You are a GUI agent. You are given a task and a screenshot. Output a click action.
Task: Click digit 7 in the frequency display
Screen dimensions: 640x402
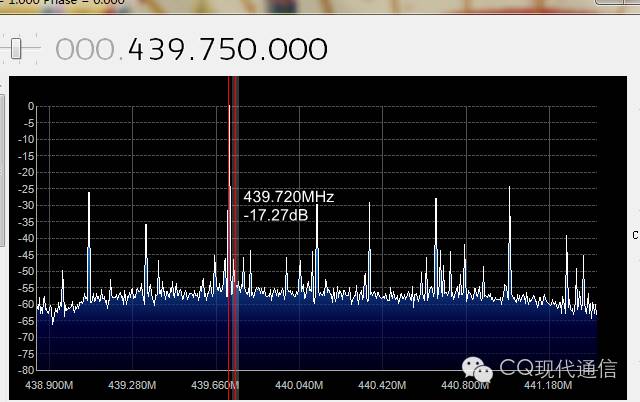click(x=208, y=49)
